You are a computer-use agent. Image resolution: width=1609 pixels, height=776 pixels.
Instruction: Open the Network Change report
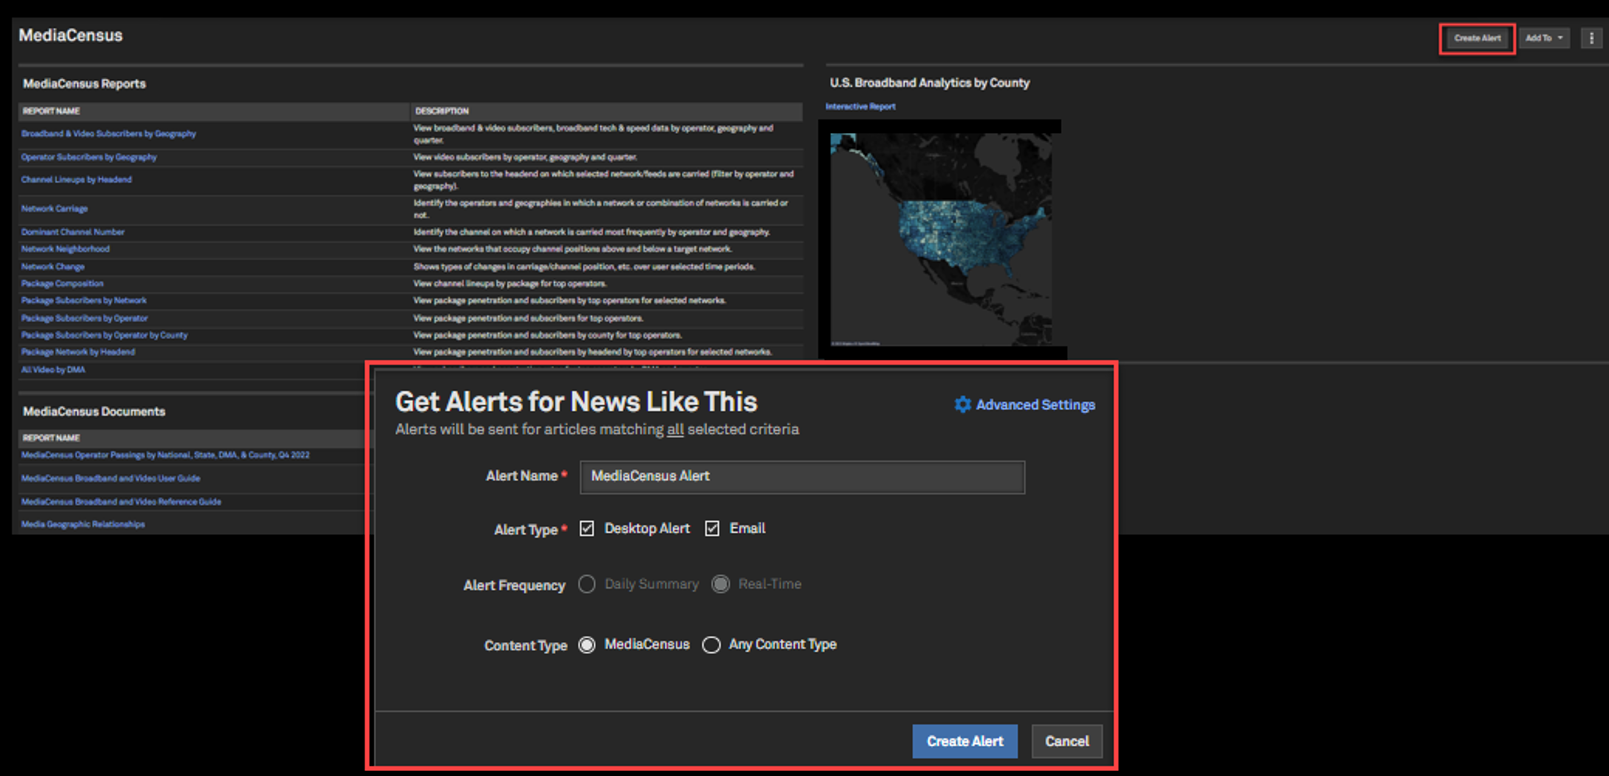pos(53,267)
